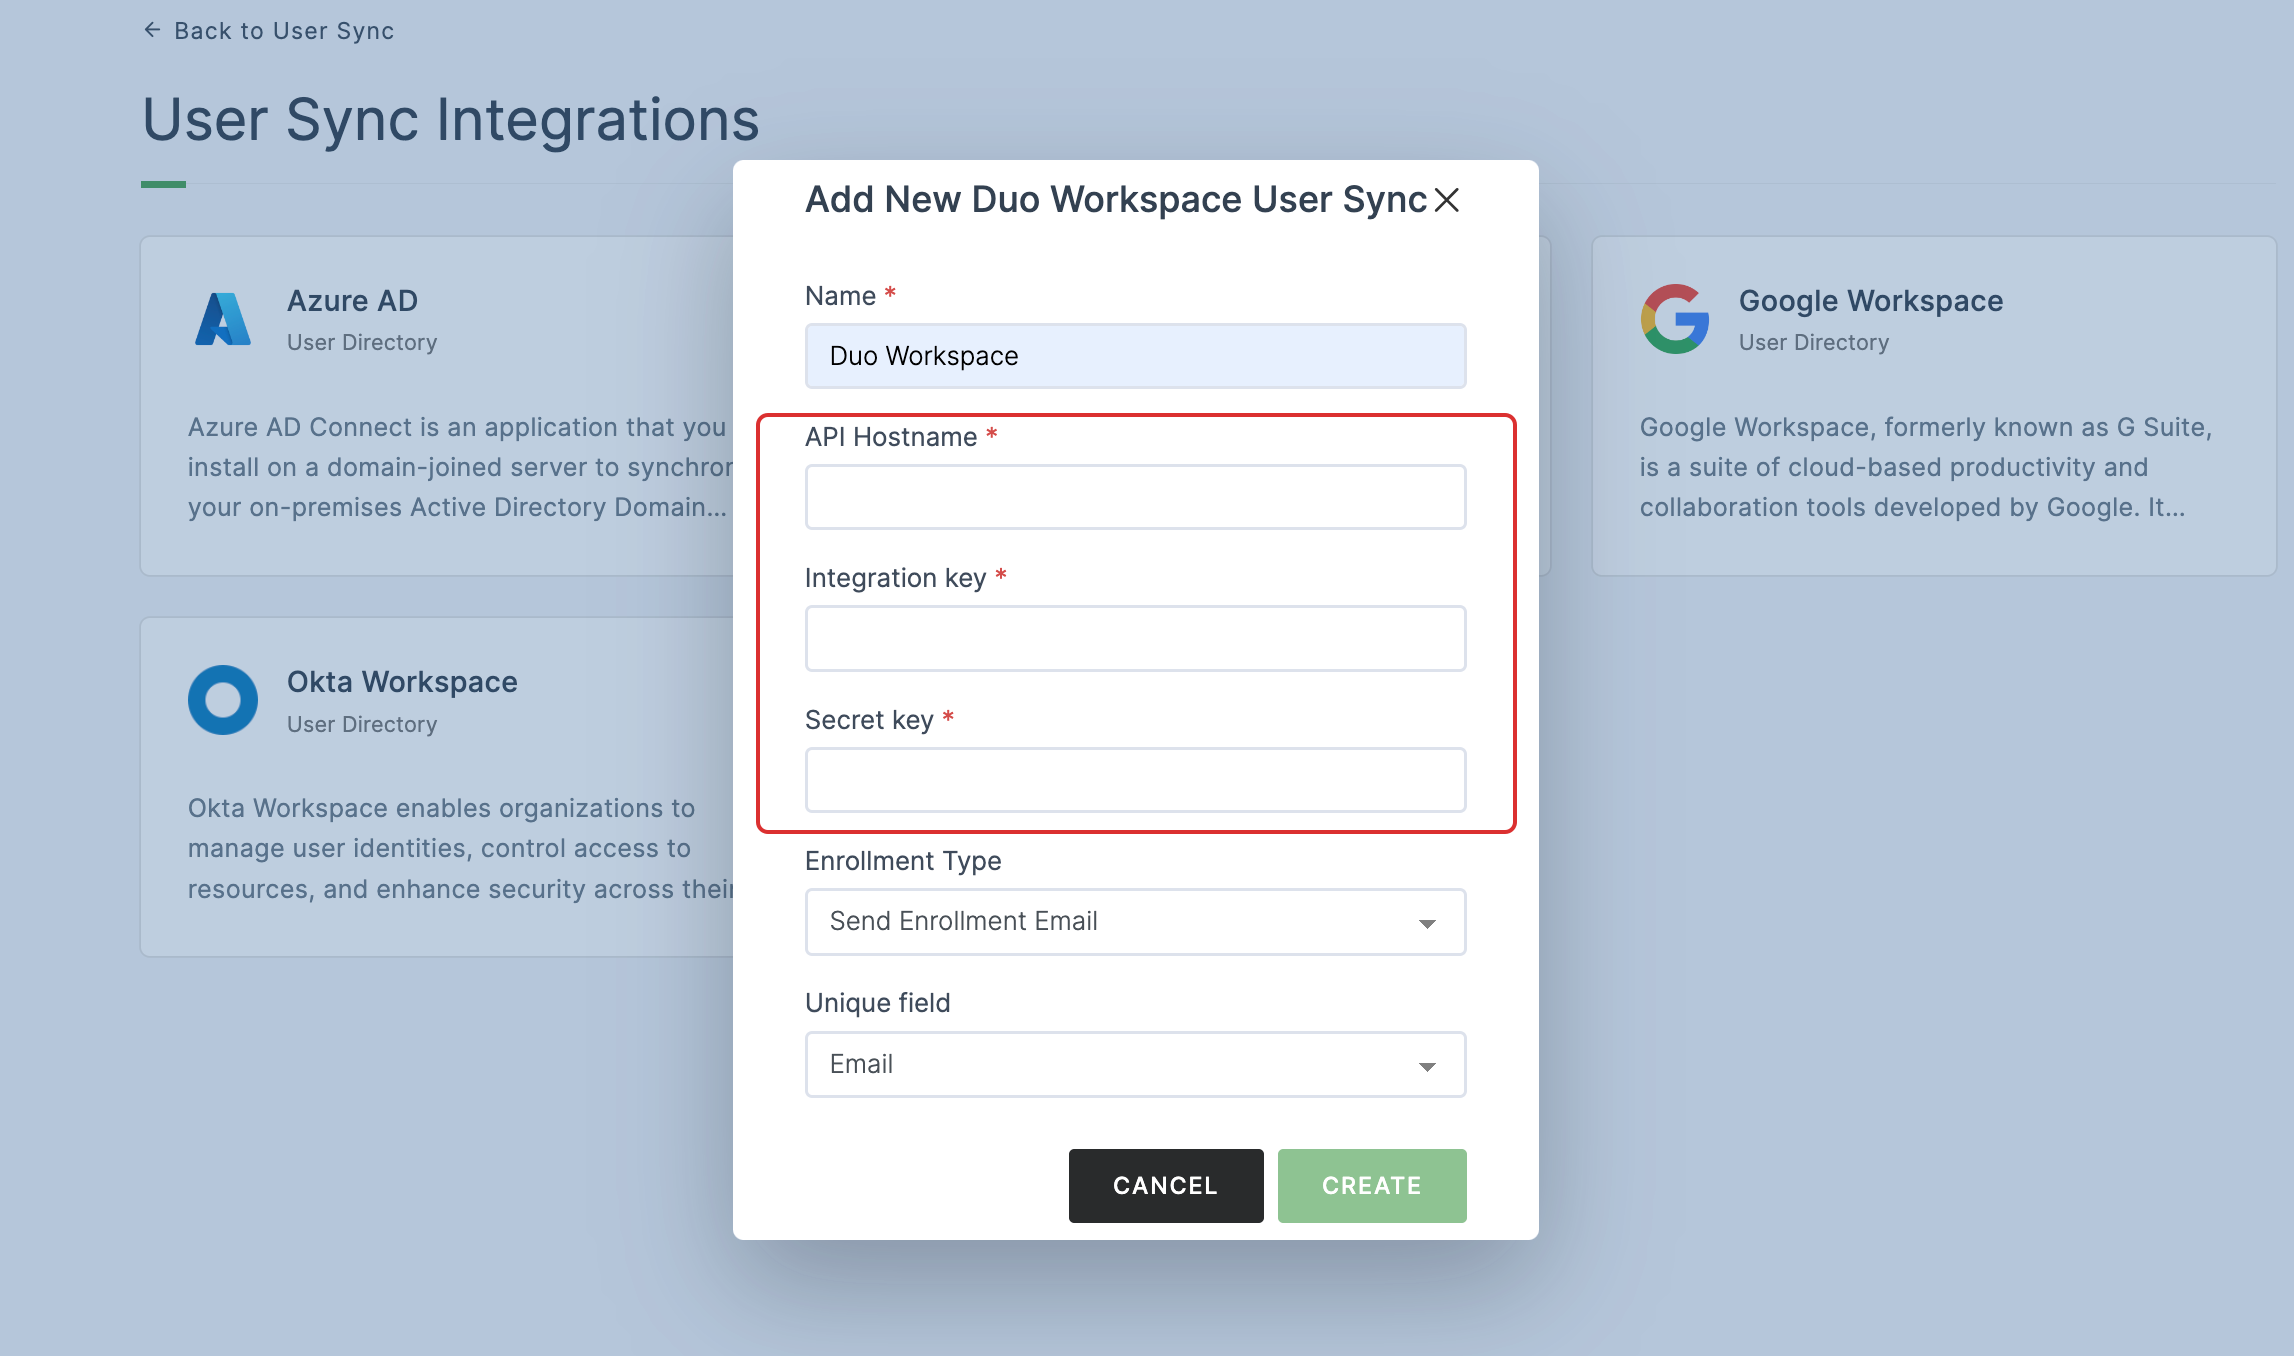Click User Directory under Okta Workspace
Image resolution: width=2294 pixels, height=1356 pixels.
pos(362,725)
